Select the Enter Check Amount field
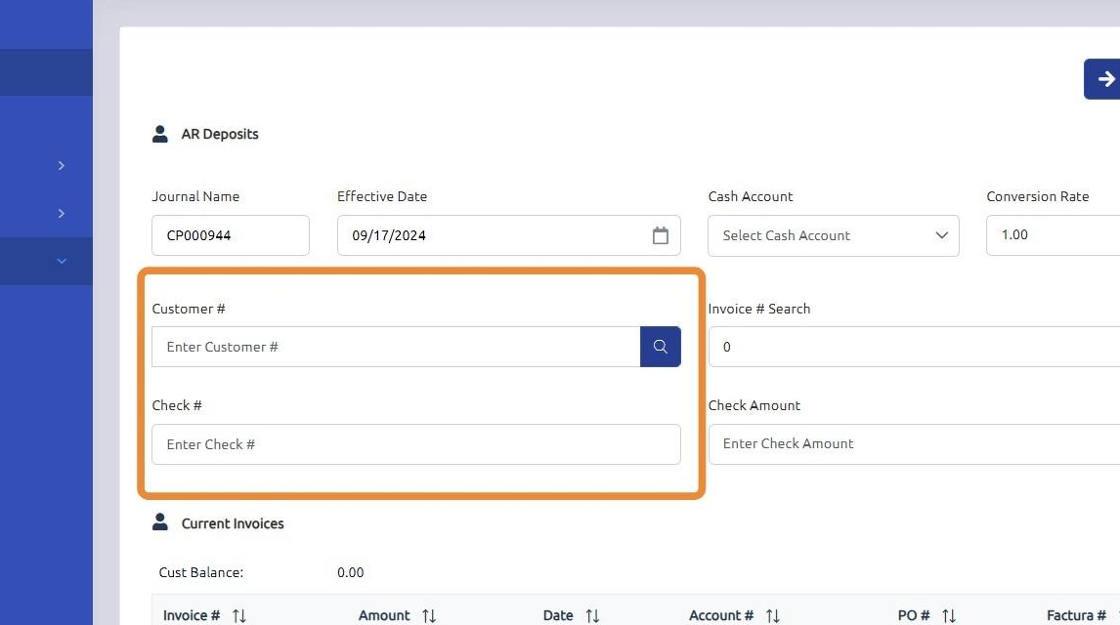The height and width of the screenshot is (625, 1120). point(910,444)
